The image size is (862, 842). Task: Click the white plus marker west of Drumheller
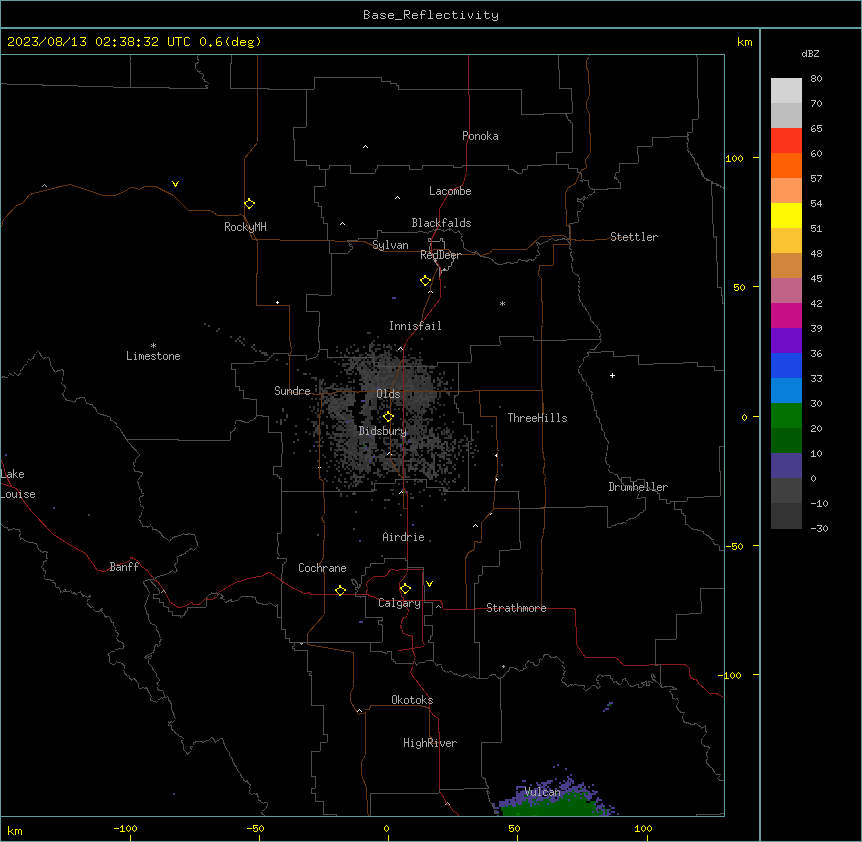tap(612, 375)
